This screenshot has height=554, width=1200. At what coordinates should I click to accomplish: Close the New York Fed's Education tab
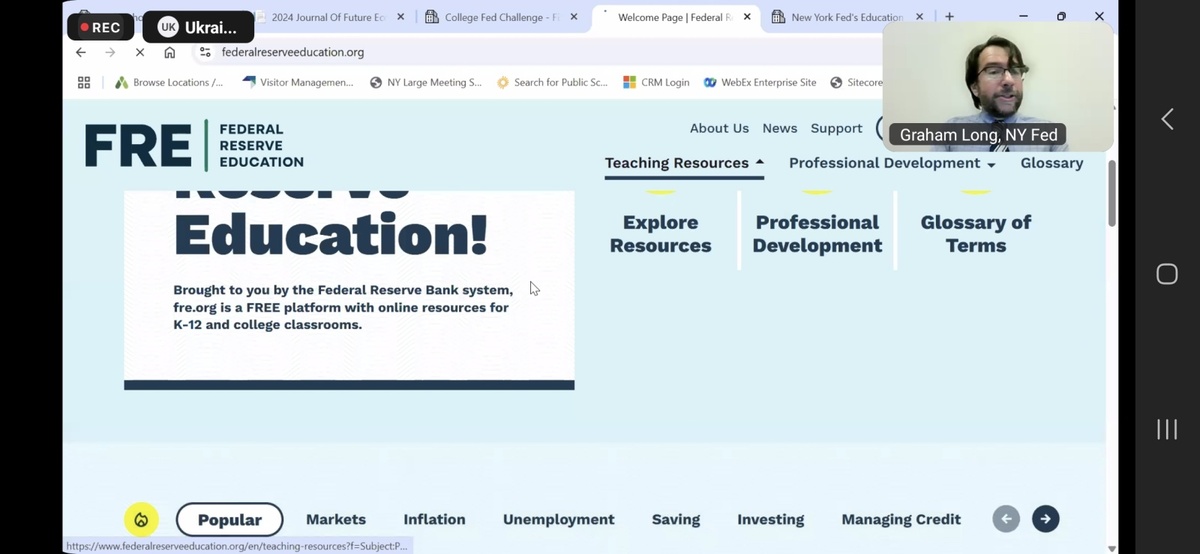(919, 17)
